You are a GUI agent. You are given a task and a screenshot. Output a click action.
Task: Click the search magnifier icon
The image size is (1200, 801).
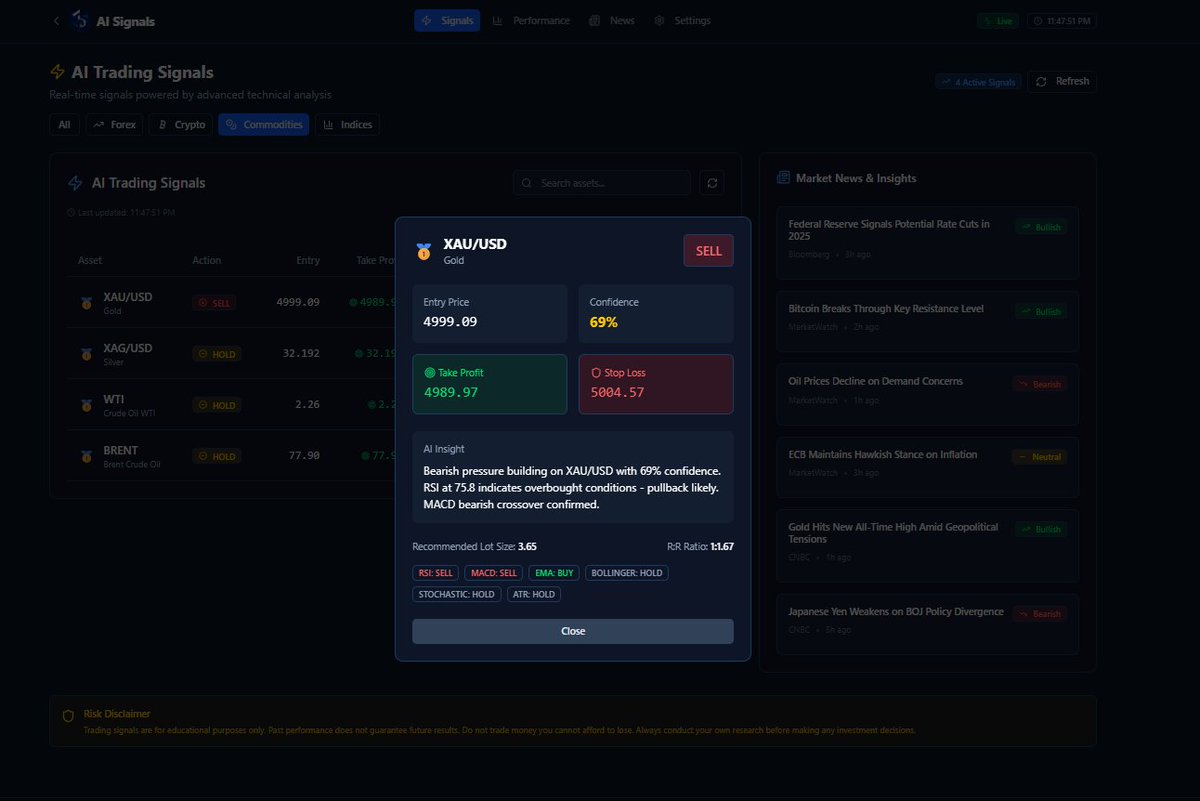[x=527, y=183]
